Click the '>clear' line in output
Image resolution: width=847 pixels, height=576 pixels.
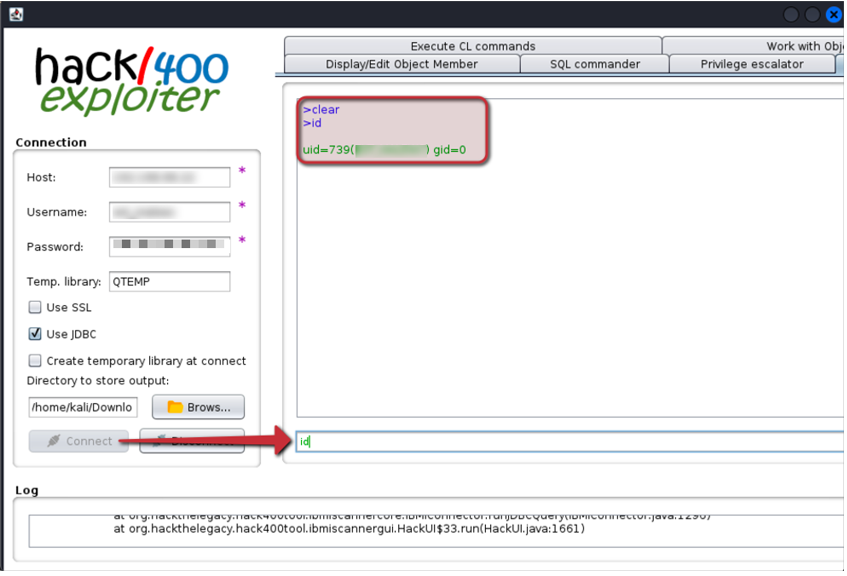point(321,109)
